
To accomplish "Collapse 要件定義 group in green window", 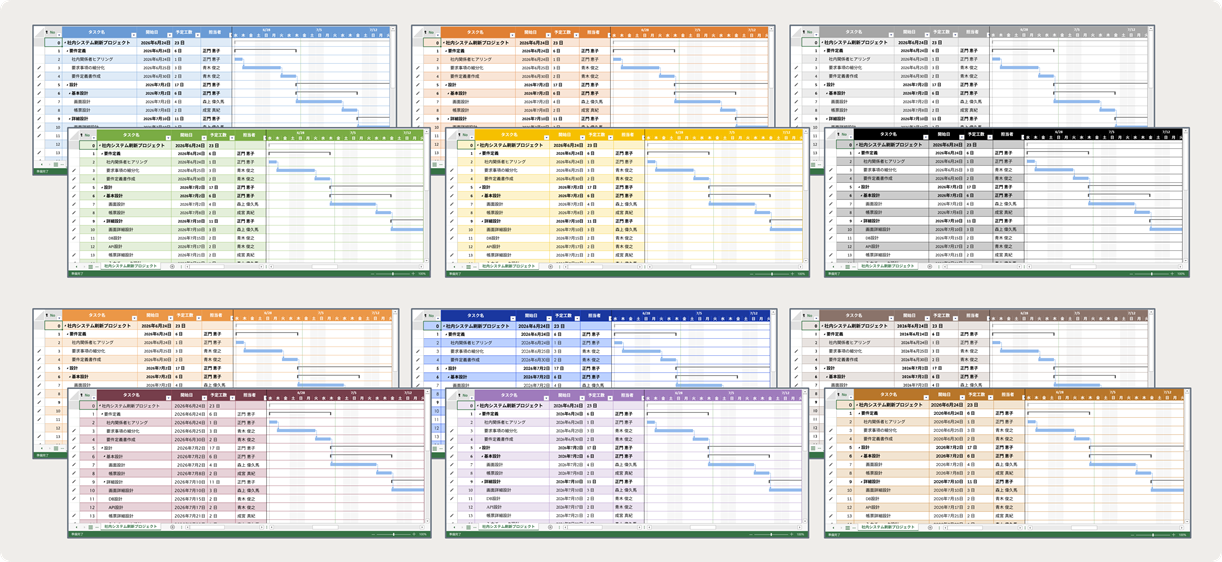I will click(102, 154).
